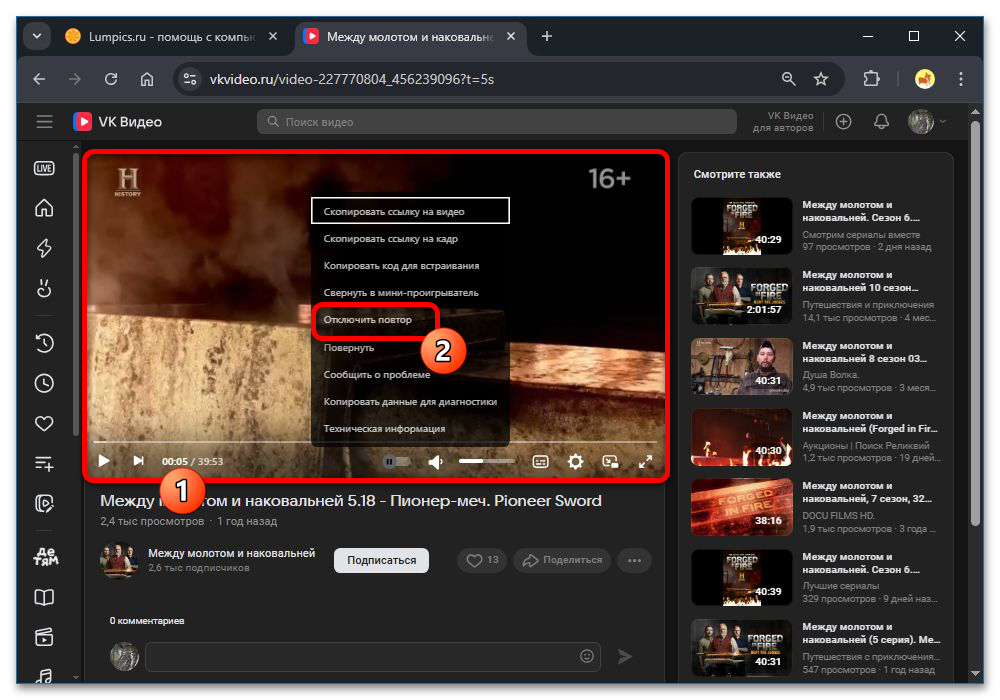Viewport: 1000px width, 700px height.
Task: Open Liked videos heart sidebar icon
Action: coord(44,423)
